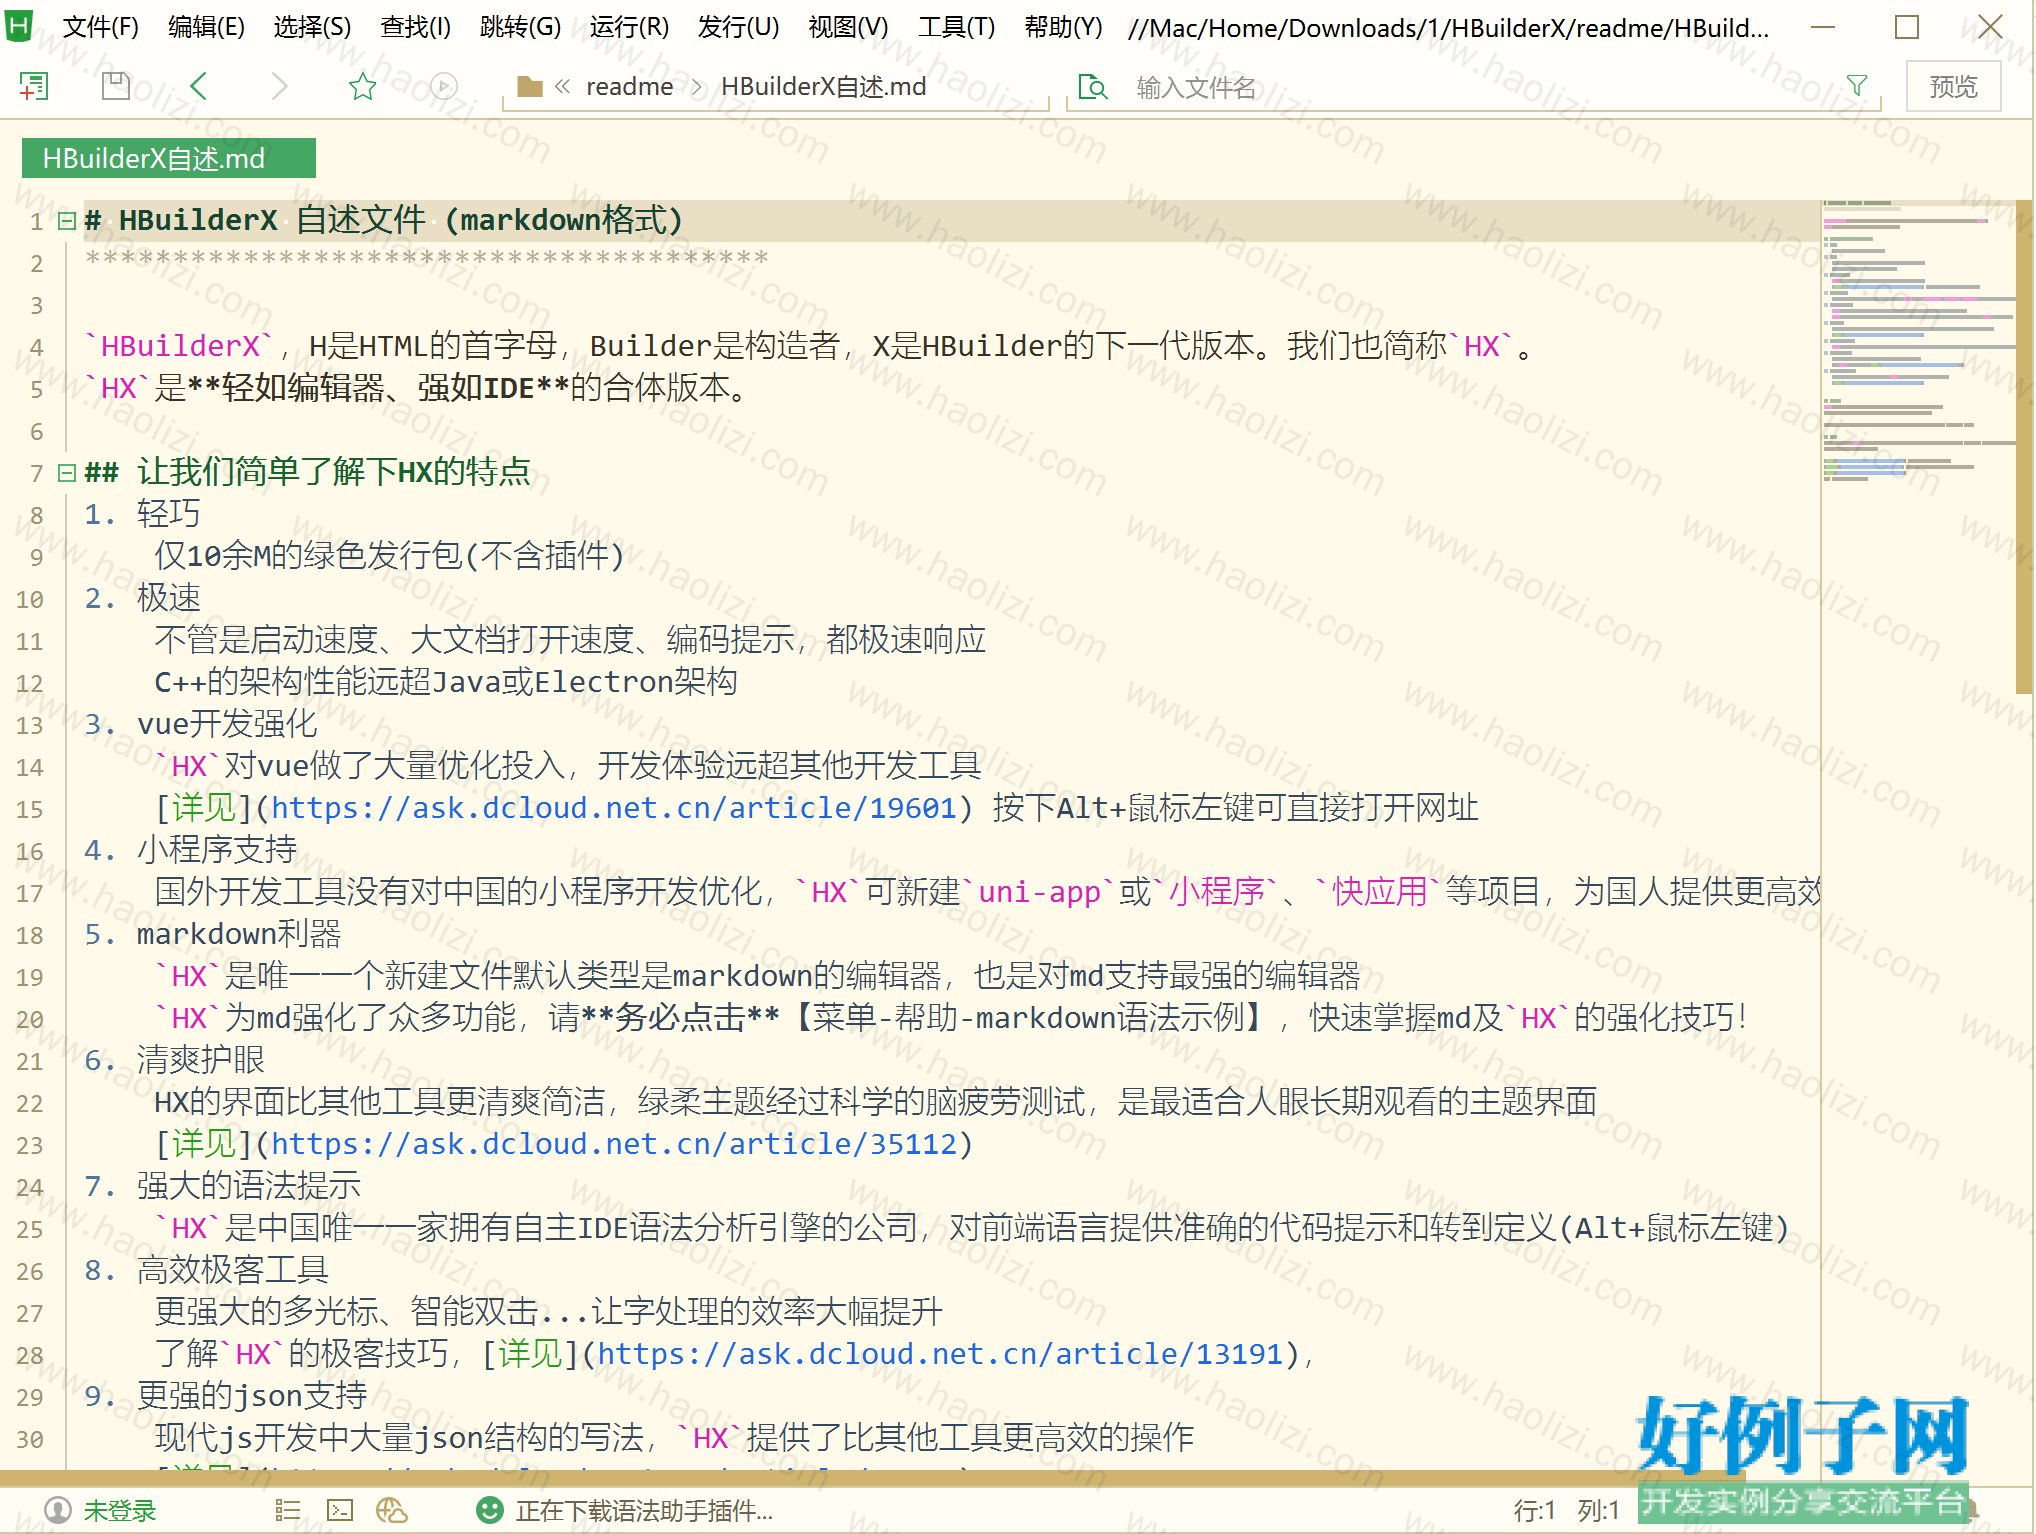Open the outline list icon in status bar

point(288,1510)
